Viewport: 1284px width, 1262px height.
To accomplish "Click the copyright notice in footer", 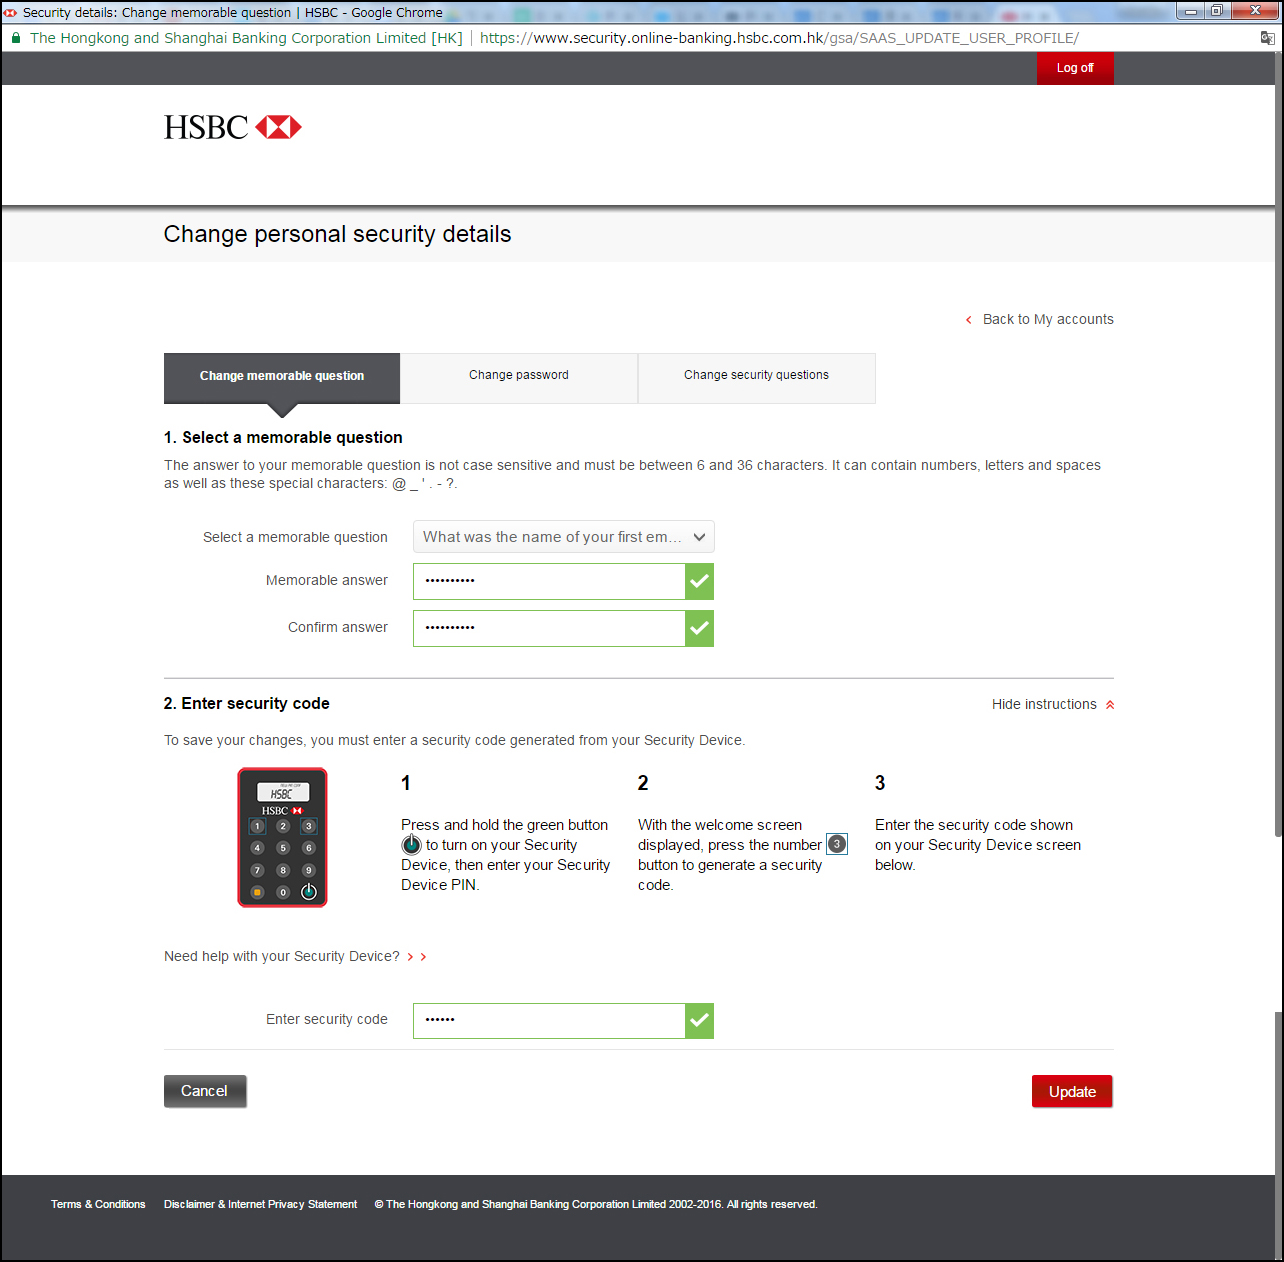I will pos(596,1204).
